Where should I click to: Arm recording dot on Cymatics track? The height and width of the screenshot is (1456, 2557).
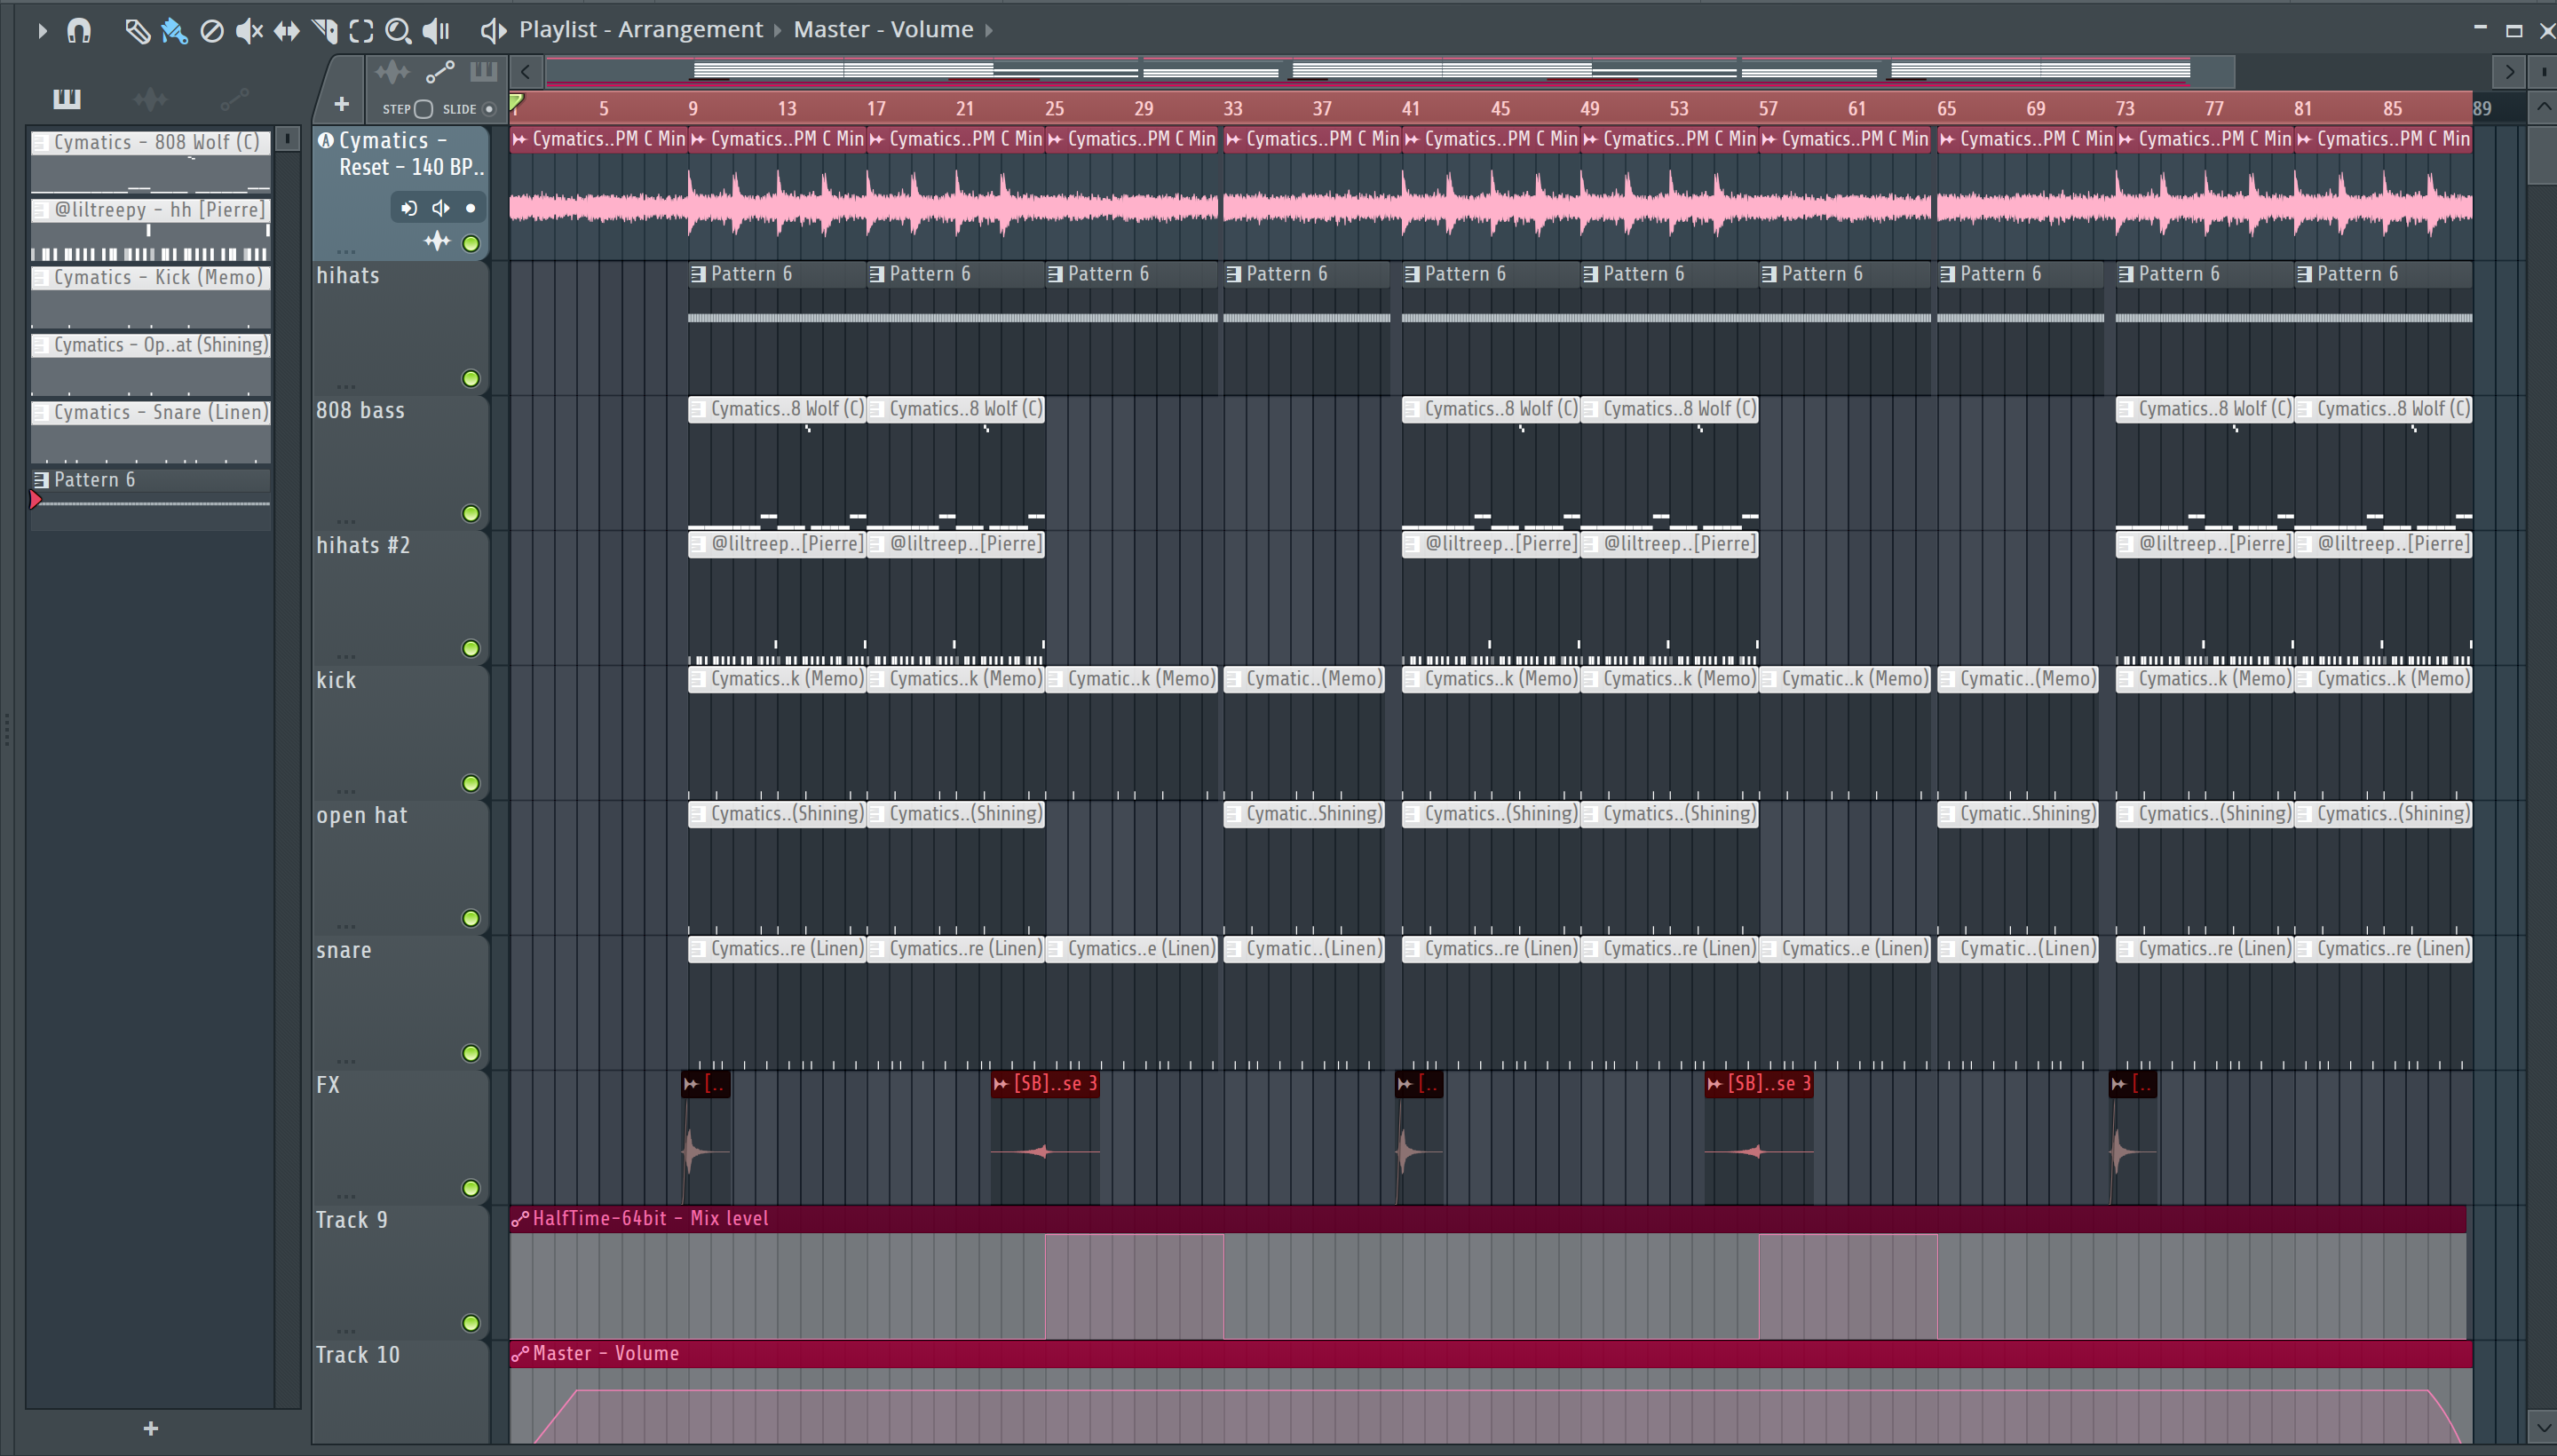point(471,208)
